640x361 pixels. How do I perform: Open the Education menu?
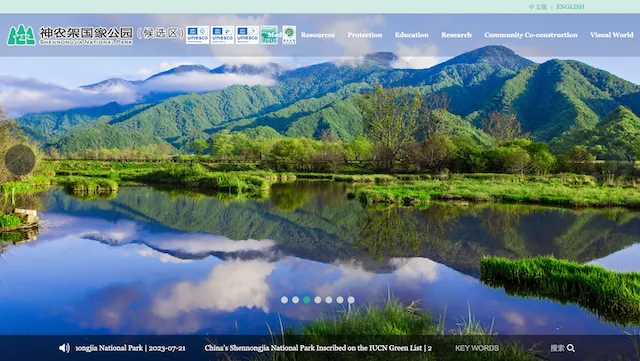(411, 35)
